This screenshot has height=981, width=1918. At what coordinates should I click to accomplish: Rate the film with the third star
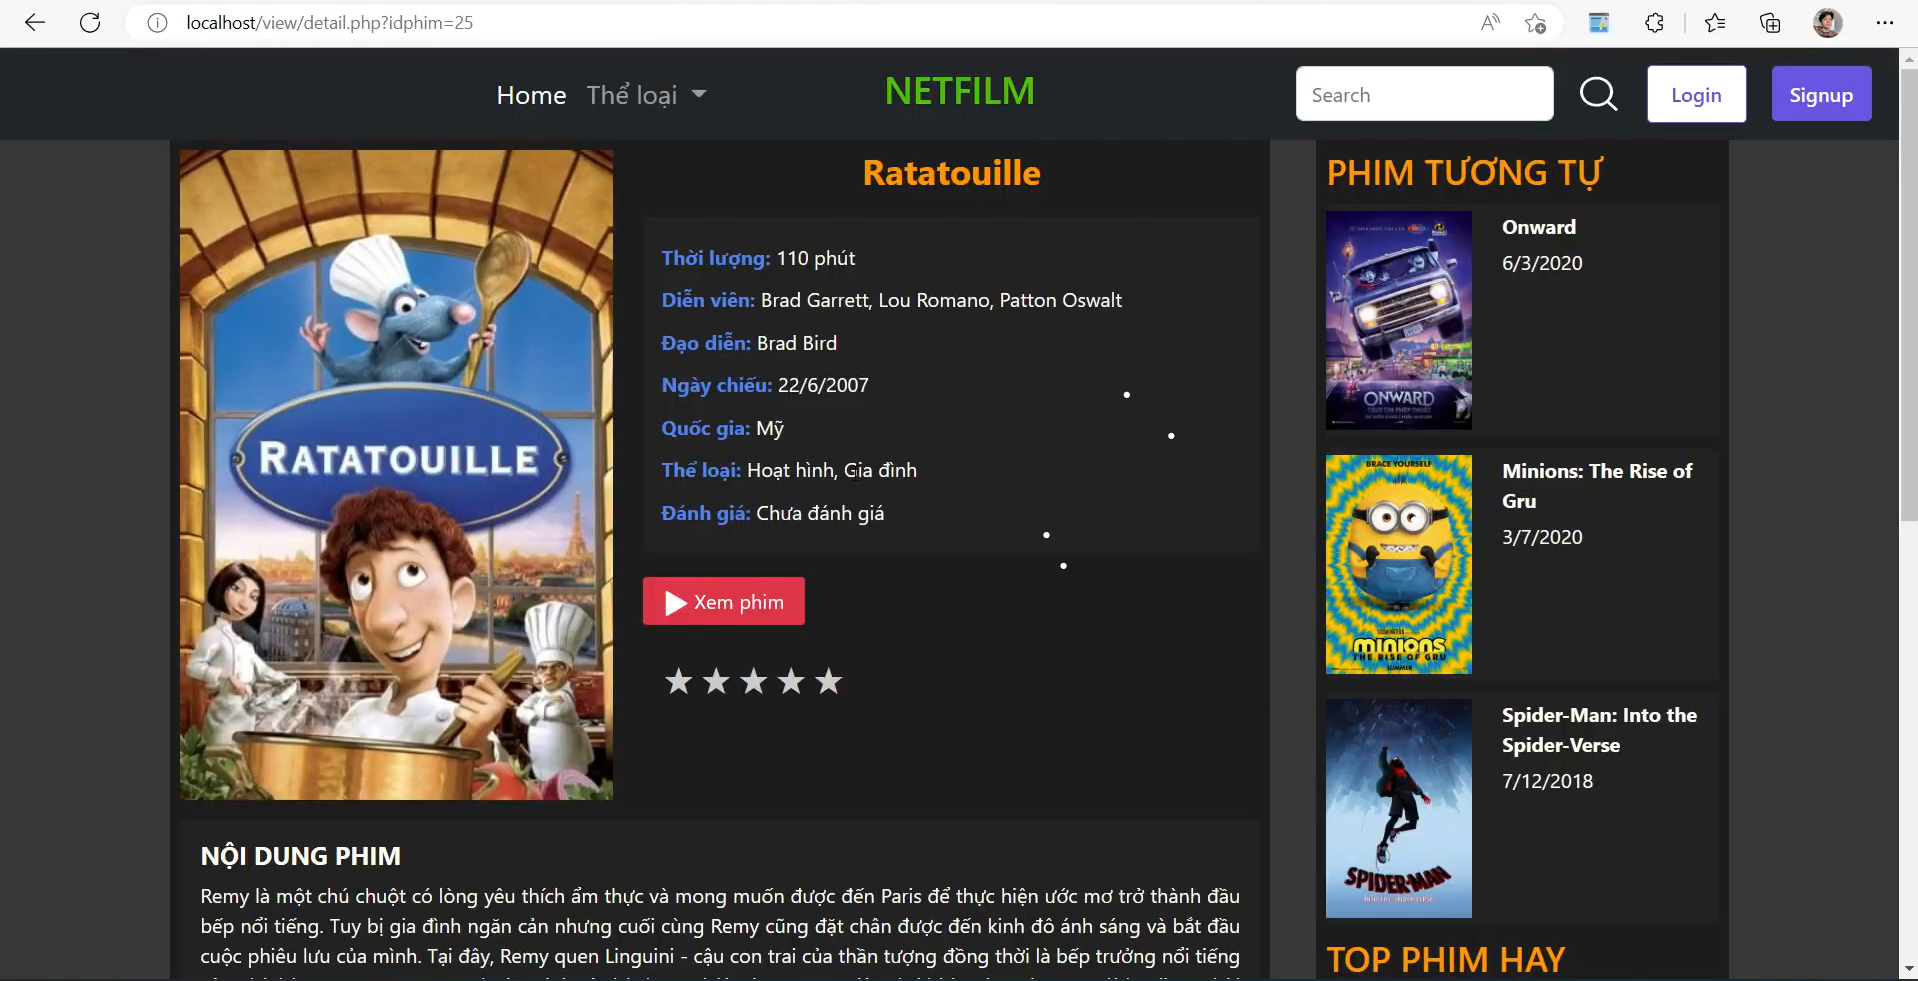click(x=753, y=681)
